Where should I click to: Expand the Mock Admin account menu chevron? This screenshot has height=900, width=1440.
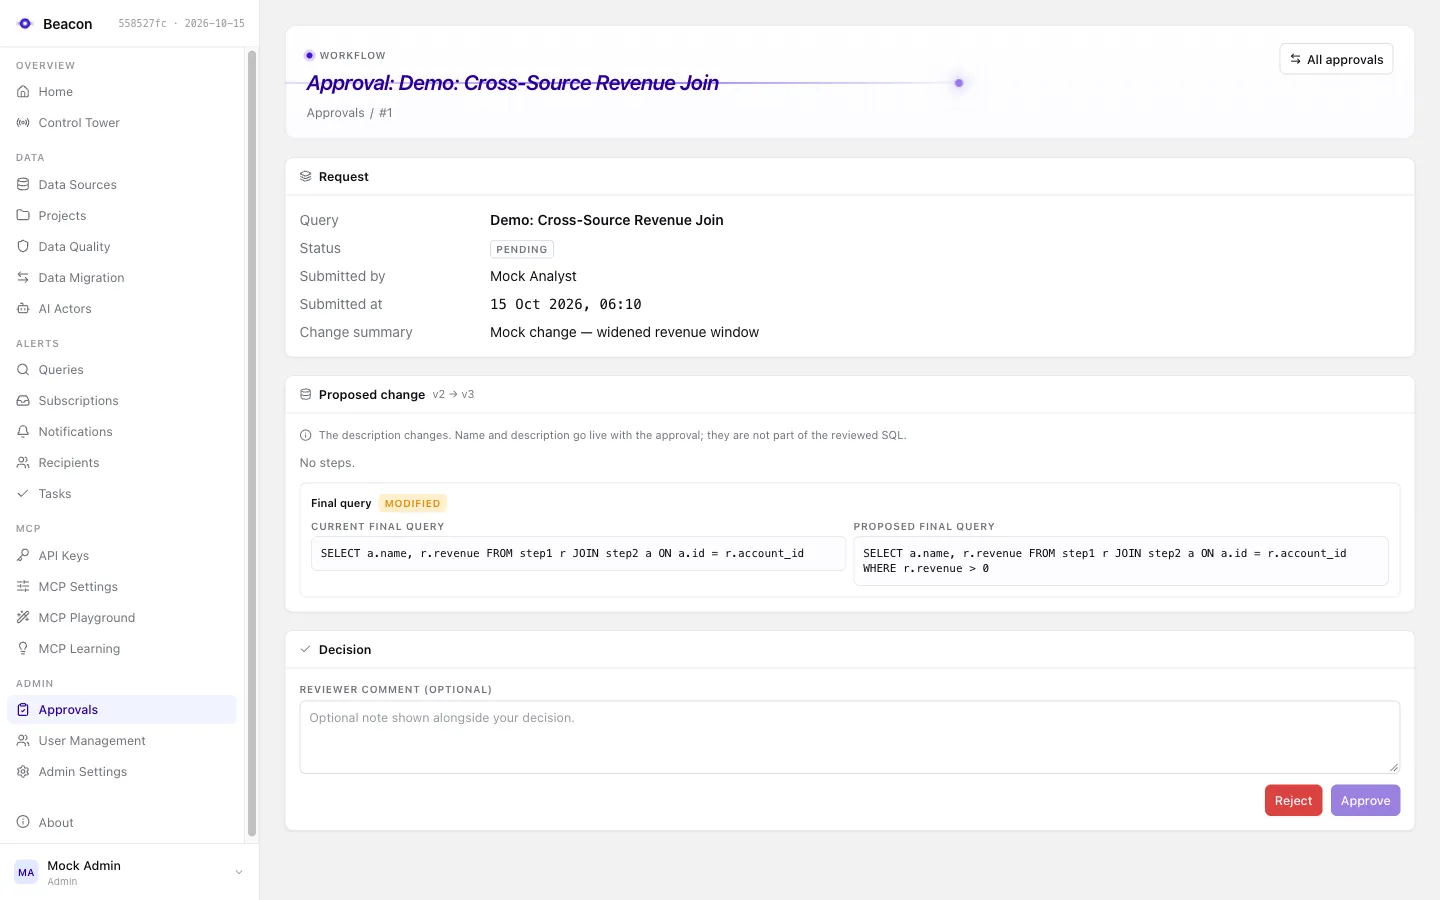coord(239,872)
